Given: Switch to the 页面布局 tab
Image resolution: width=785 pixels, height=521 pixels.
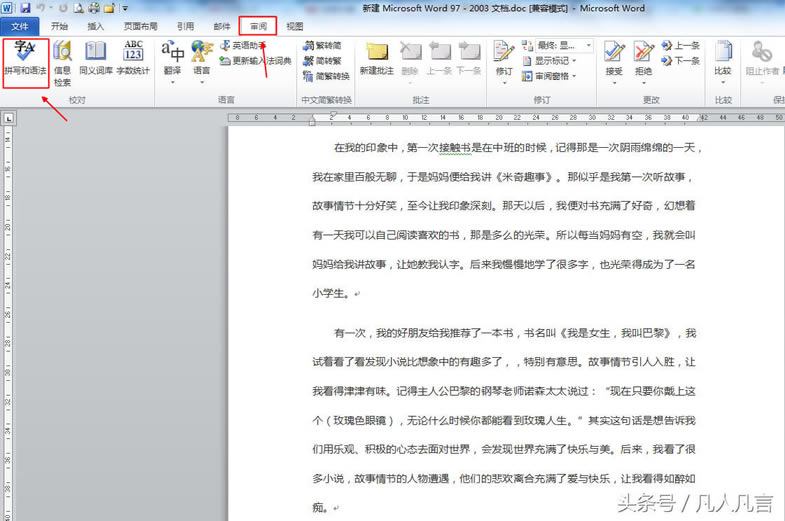Looking at the screenshot, I should (139, 26).
